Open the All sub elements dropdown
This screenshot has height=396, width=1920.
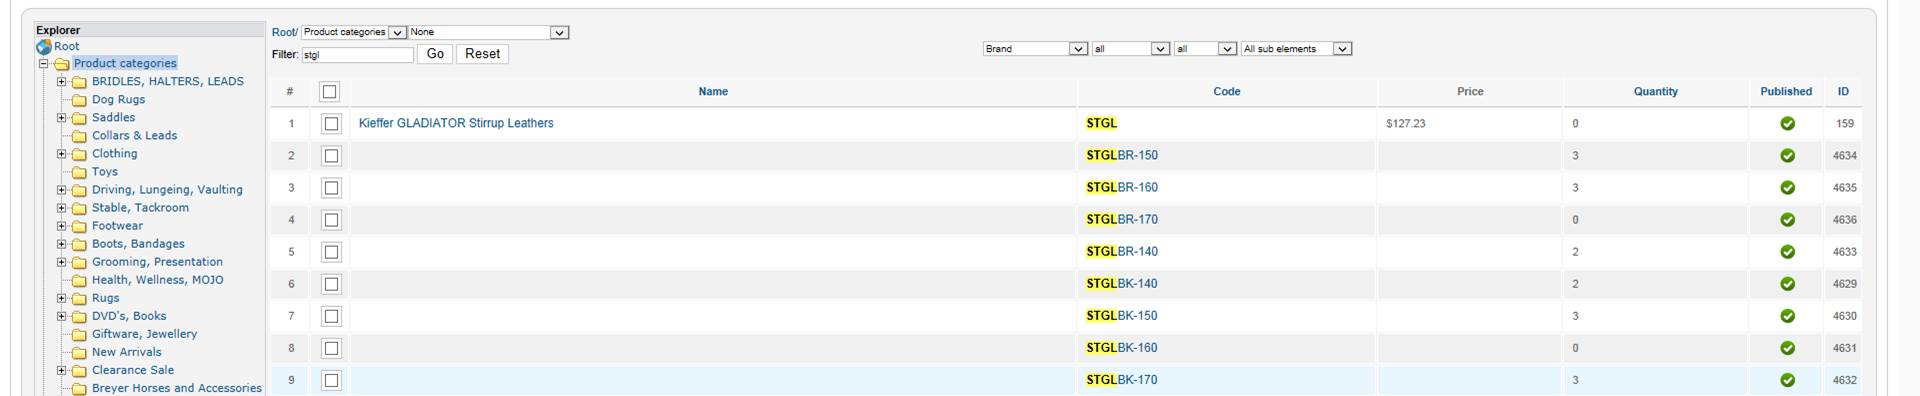pos(1296,49)
